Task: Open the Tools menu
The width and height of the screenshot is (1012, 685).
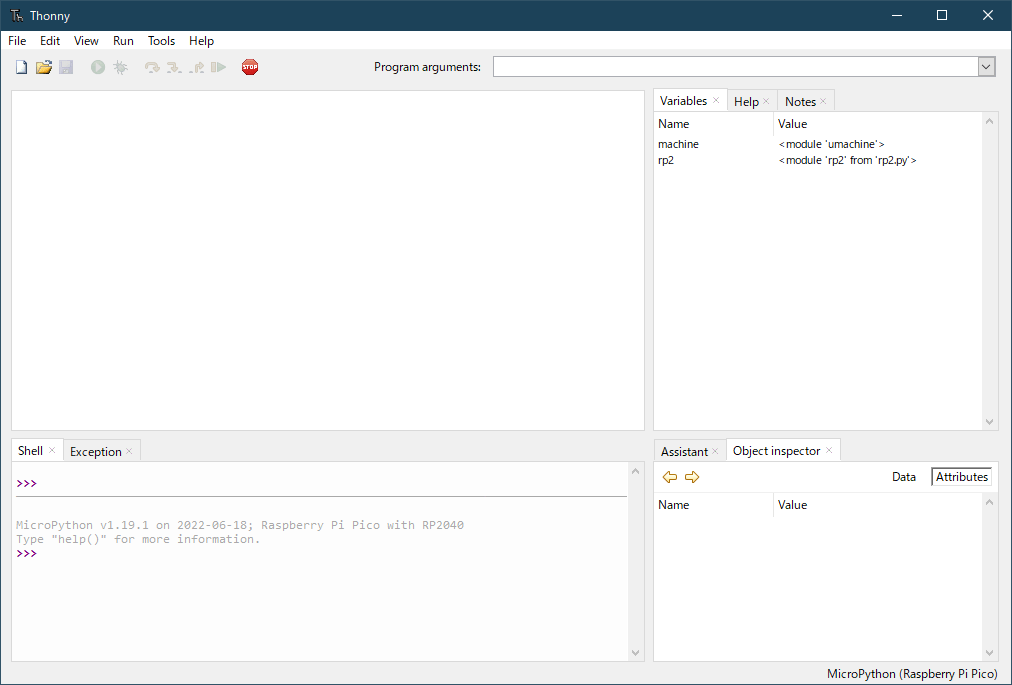Action: pyautogui.click(x=161, y=41)
